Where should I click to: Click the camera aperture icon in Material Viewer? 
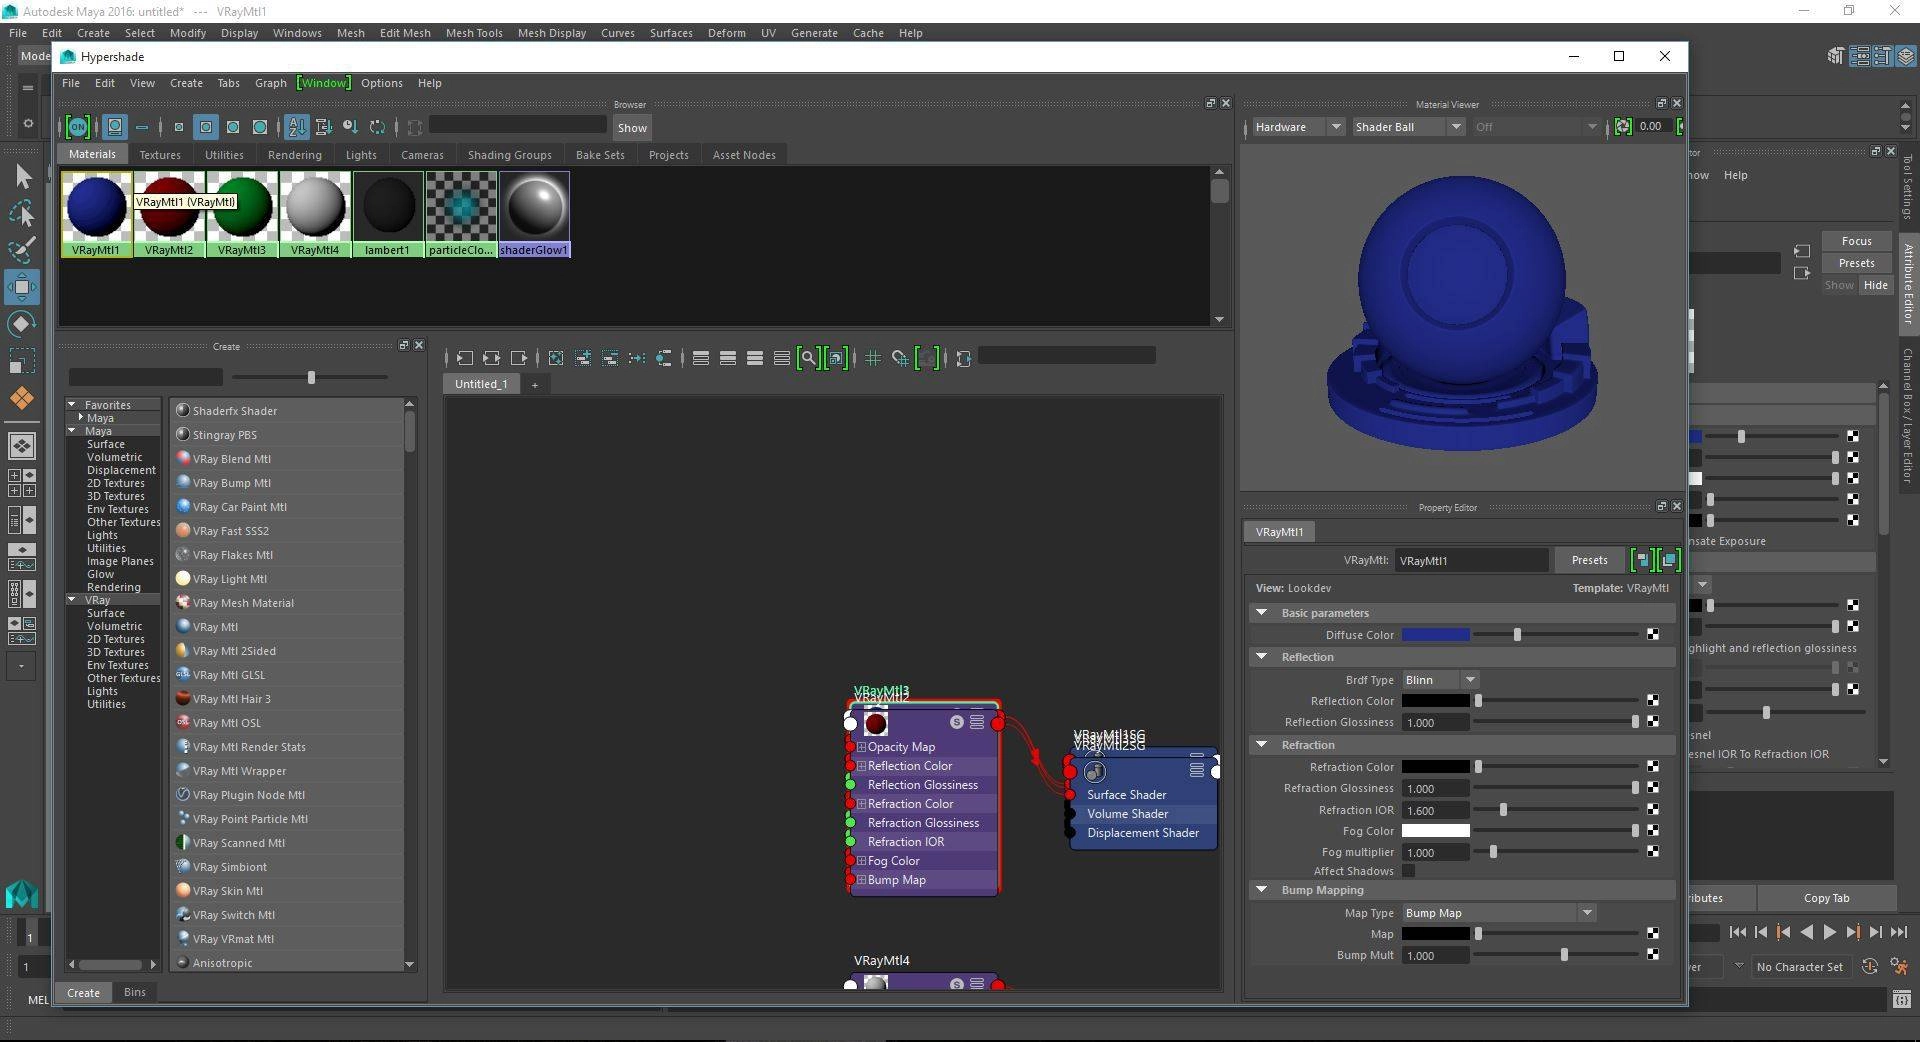1623,127
